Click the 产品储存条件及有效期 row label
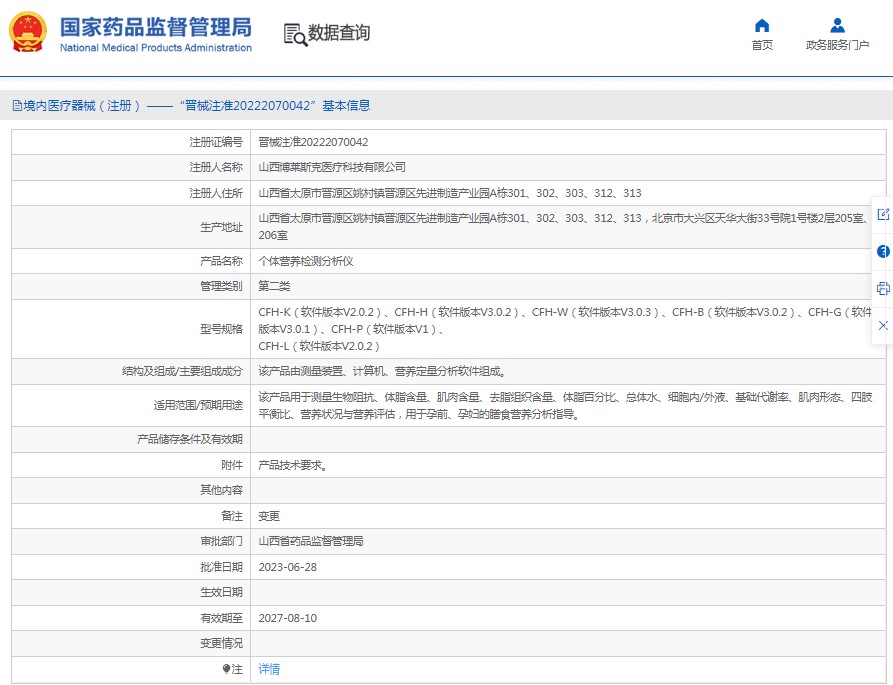The height and width of the screenshot is (685, 893). [x=190, y=439]
